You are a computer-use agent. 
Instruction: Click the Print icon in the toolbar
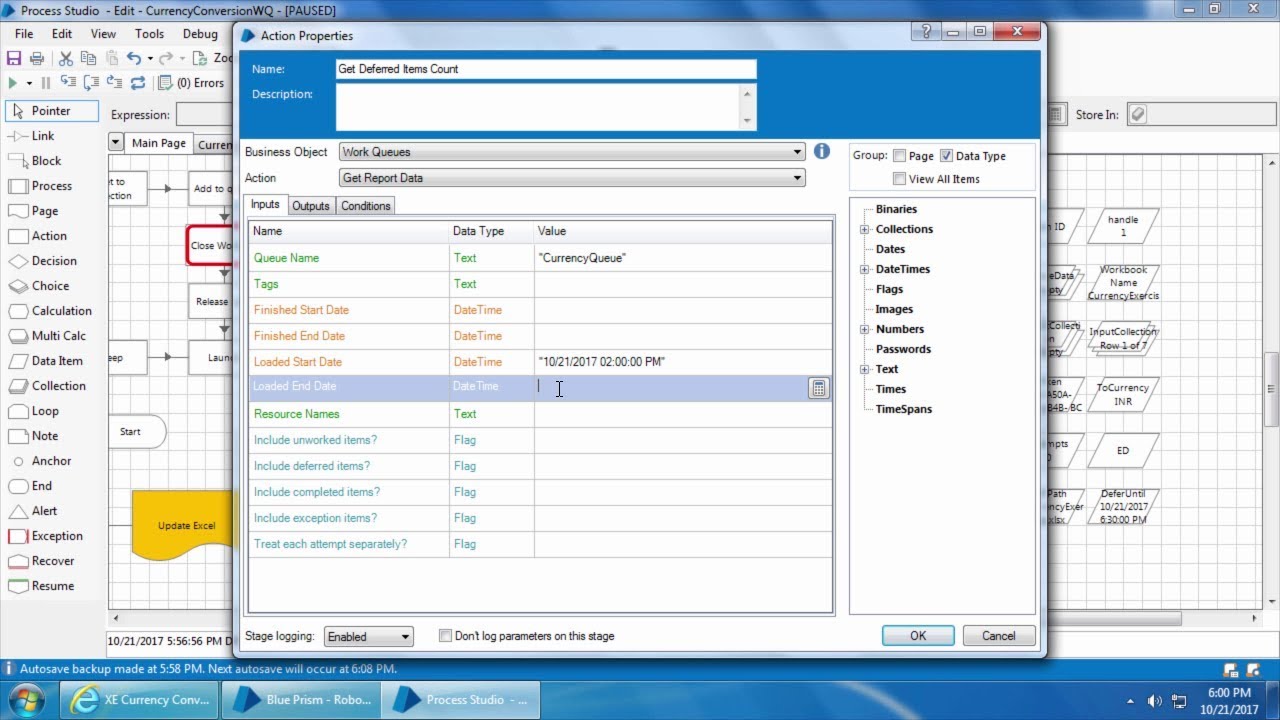point(37,59)
